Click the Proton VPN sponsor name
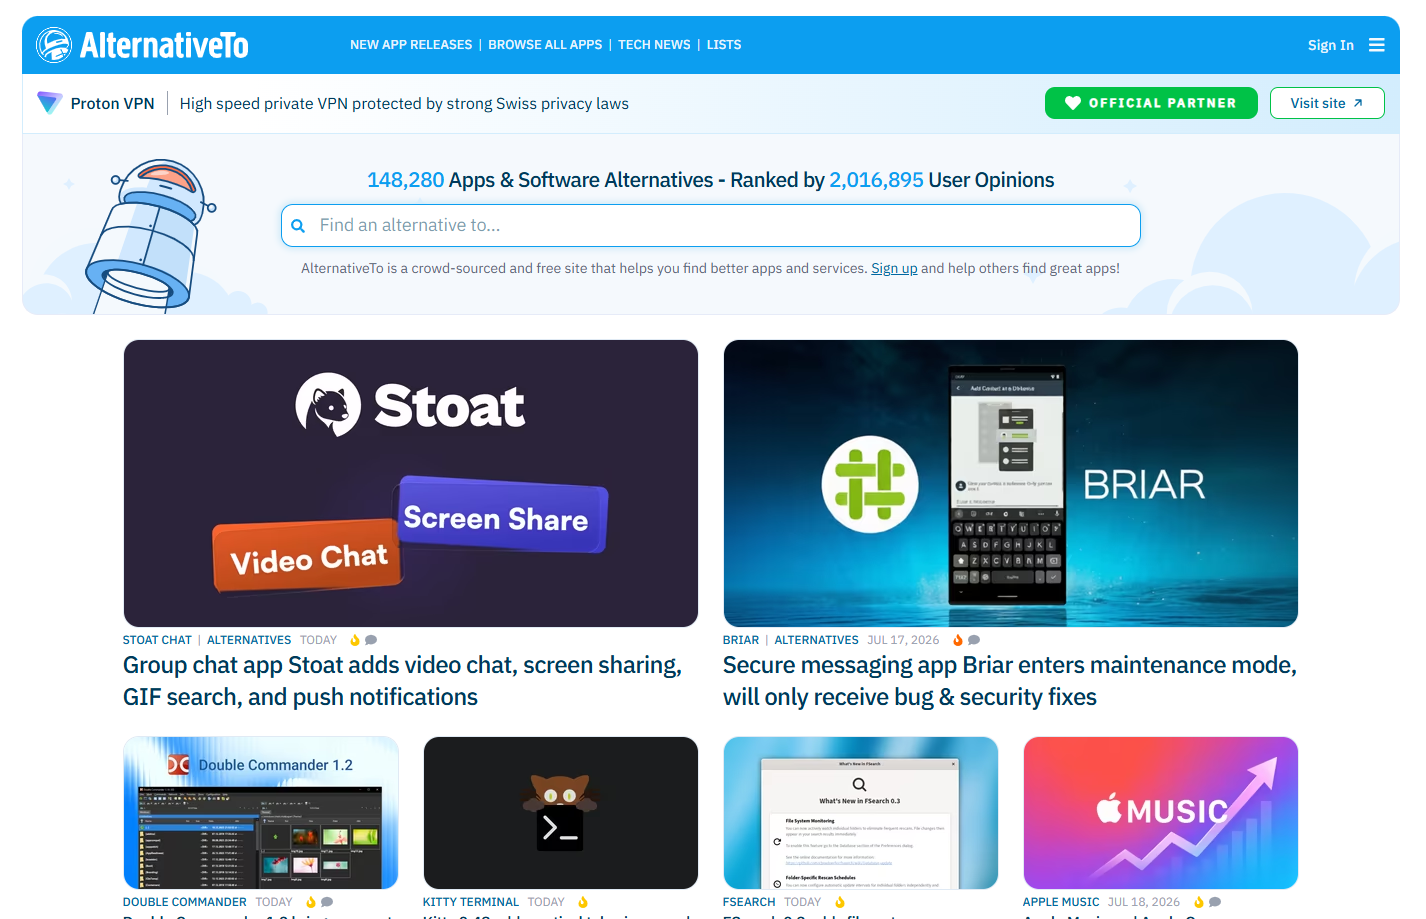This screenshot has height=919, width=1426. tap(113, 103)
